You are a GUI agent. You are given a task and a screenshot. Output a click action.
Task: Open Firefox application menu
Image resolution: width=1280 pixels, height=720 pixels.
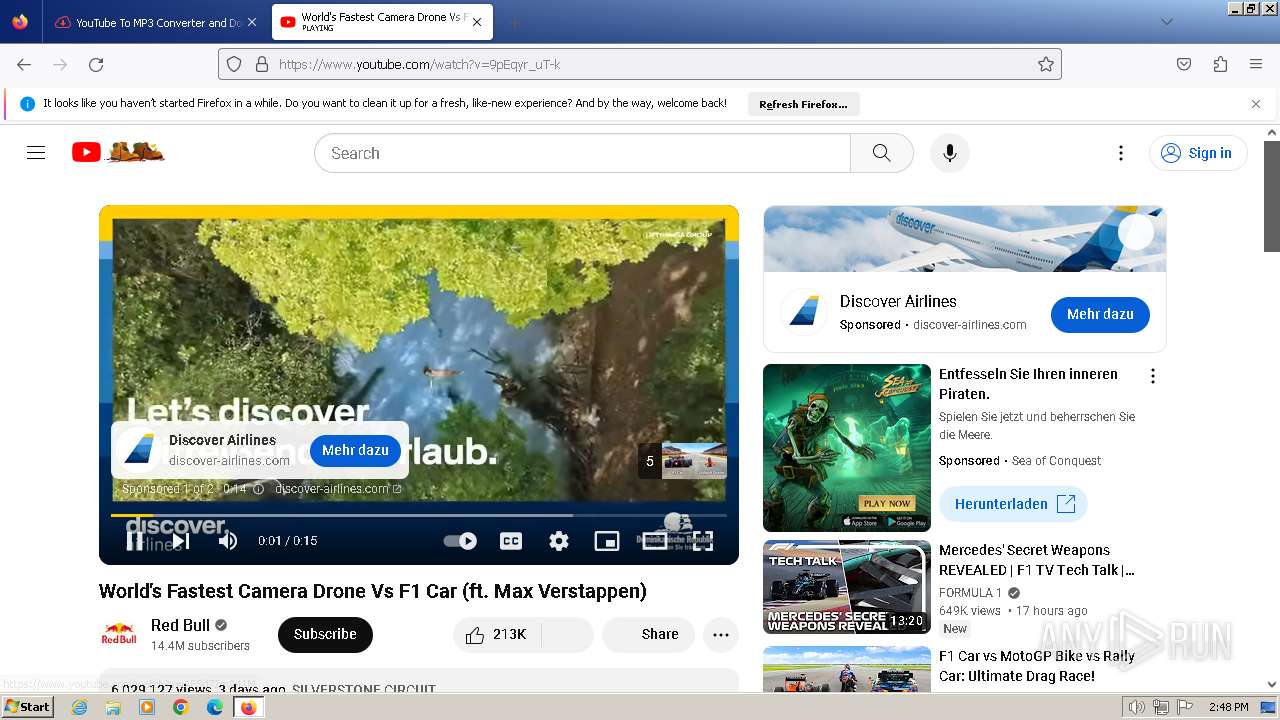[1256, 64]
